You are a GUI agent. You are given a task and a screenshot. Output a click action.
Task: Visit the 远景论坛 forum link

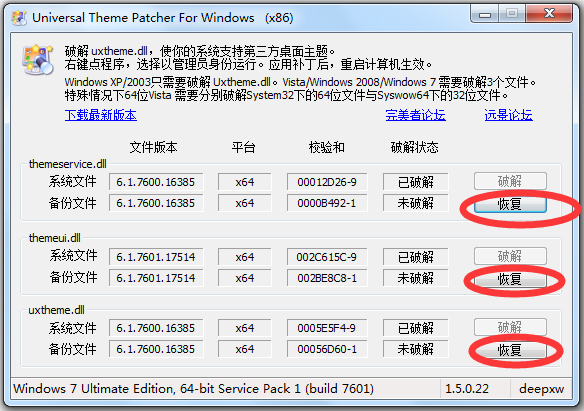(508, 115)
